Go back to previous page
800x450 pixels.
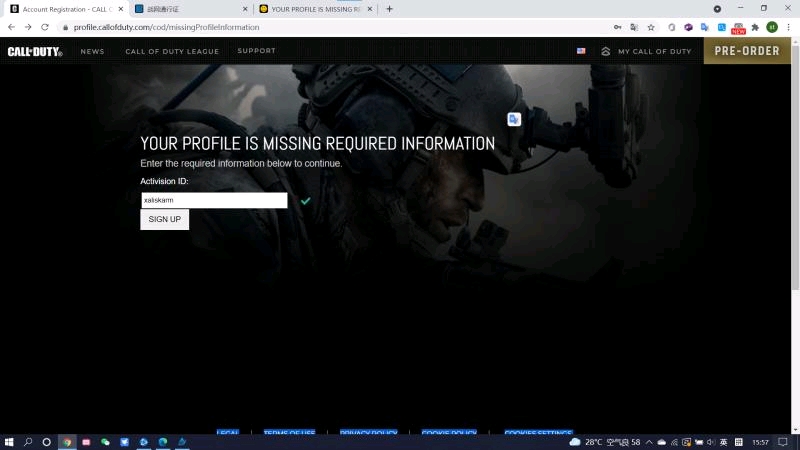point(11,27)
